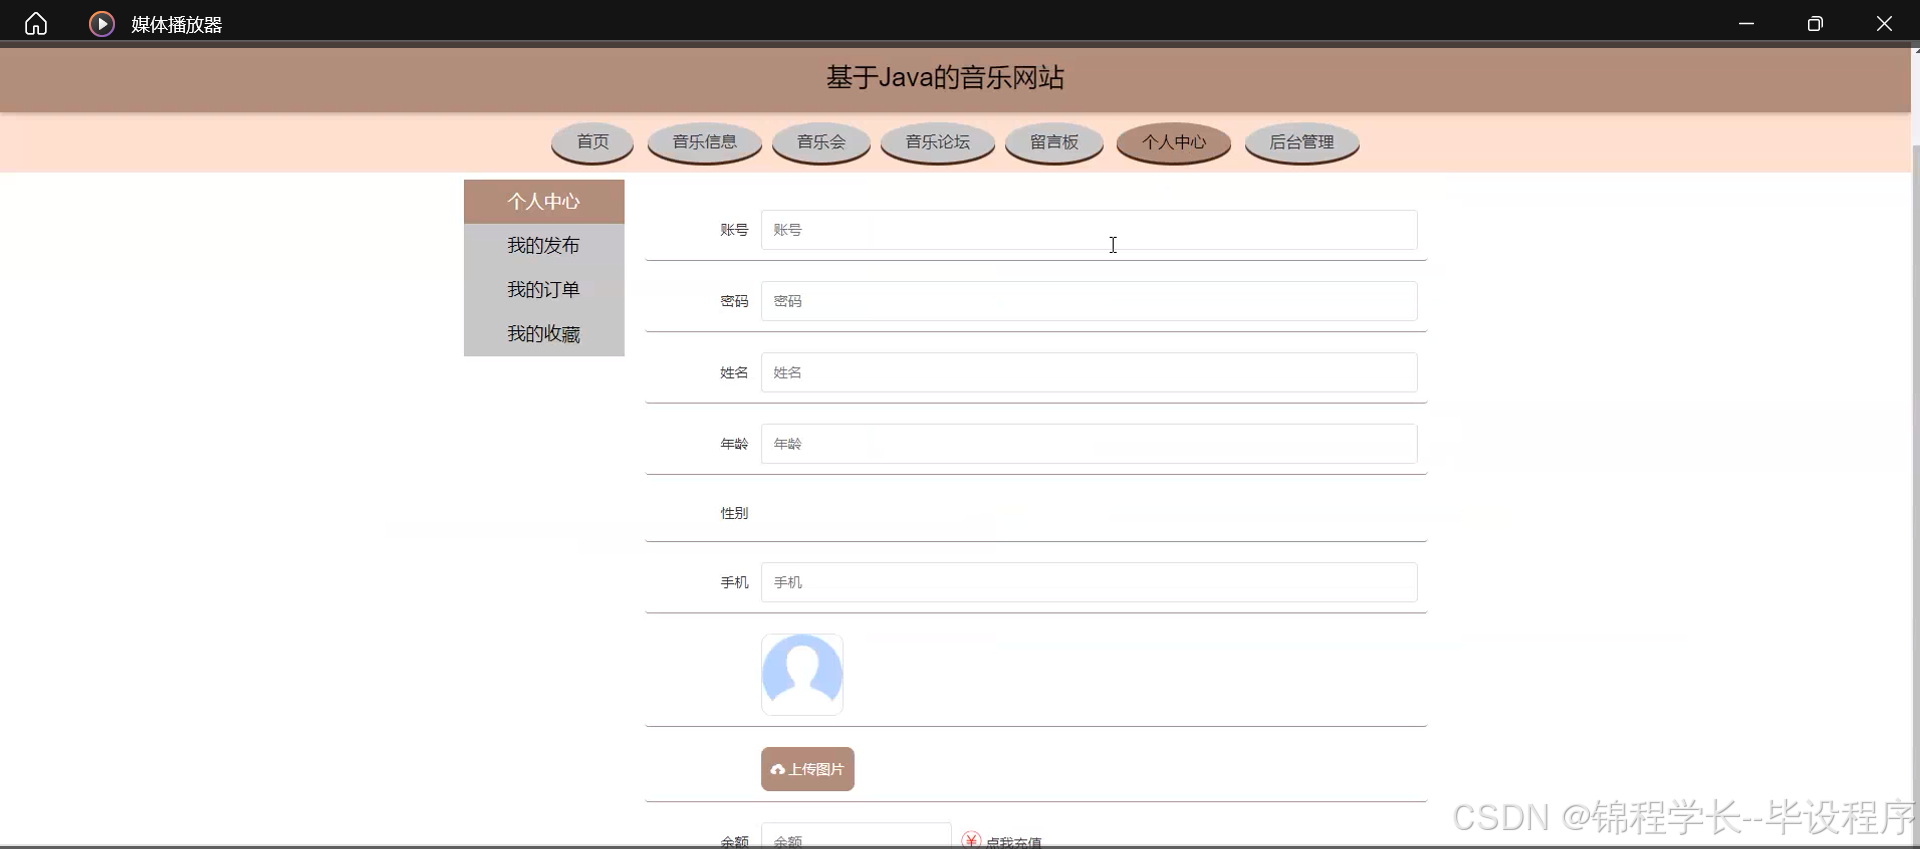The image size is (1920, 849).
Task: Select 个人中心 in the sidebar
Action: 544,201
